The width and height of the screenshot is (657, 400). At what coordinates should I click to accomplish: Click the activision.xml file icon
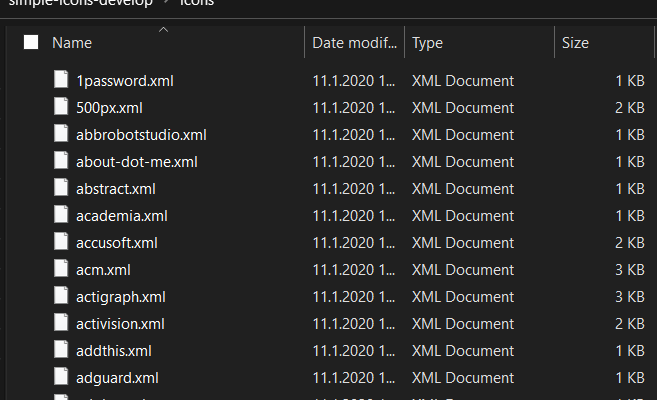(x=61, y=323)
